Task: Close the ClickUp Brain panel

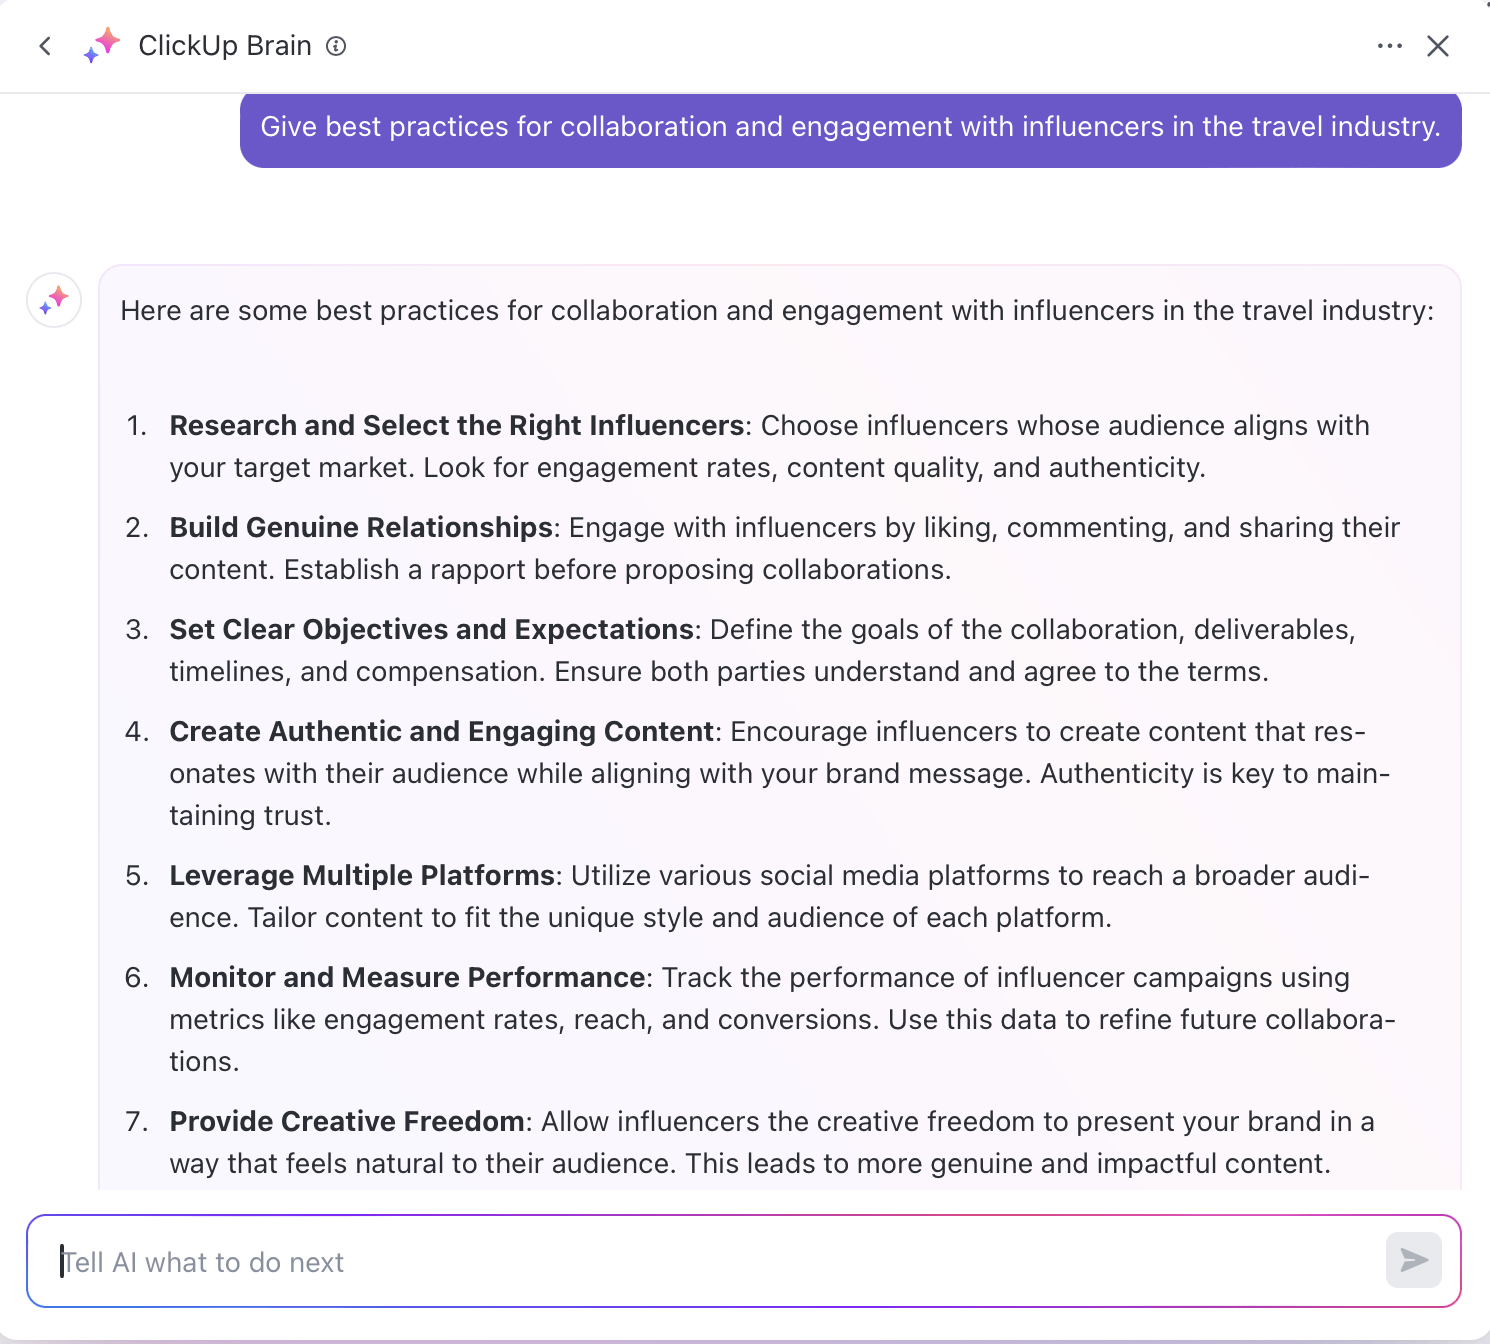Action: point(1438,46)
